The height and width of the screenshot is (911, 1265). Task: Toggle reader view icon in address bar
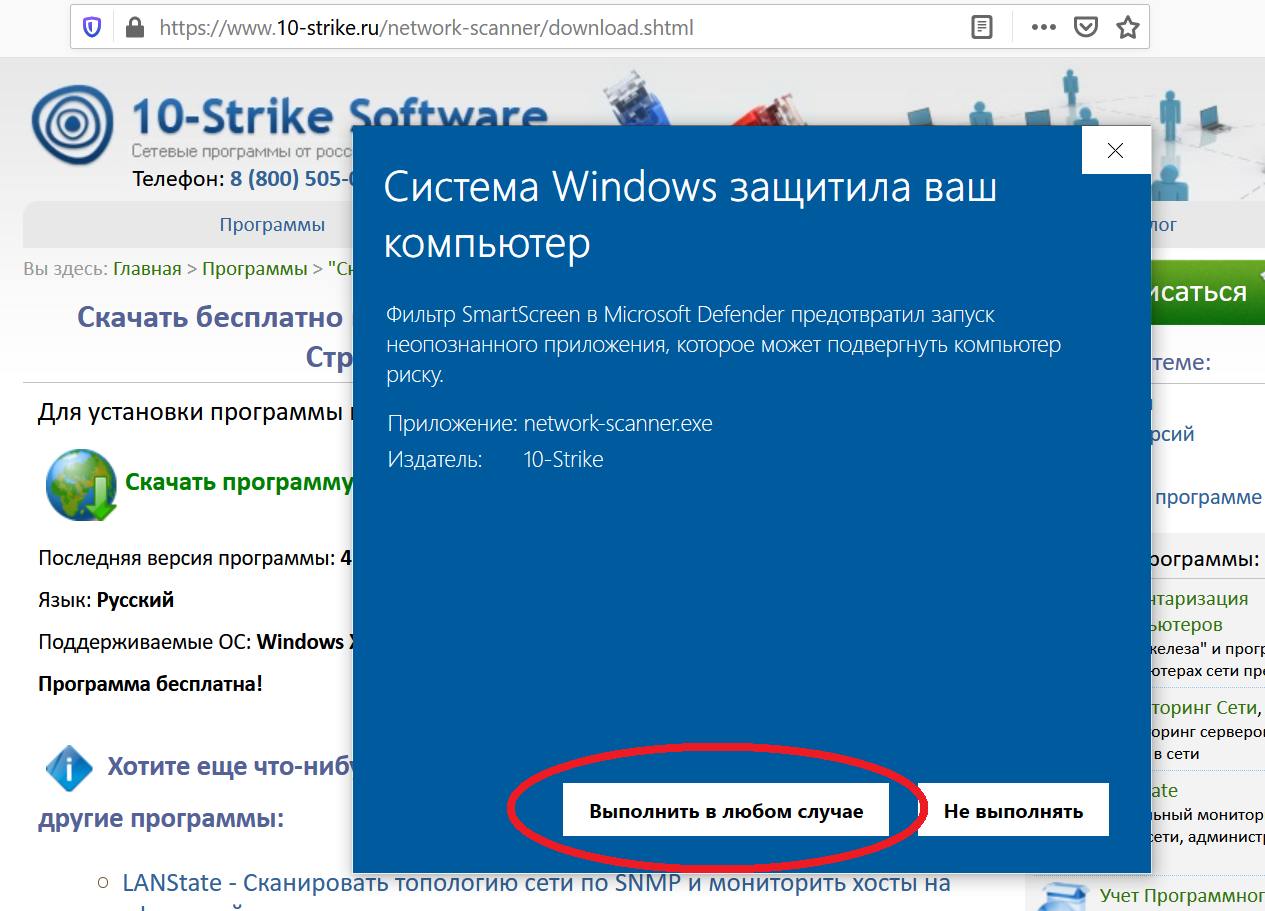coord(983,28)
